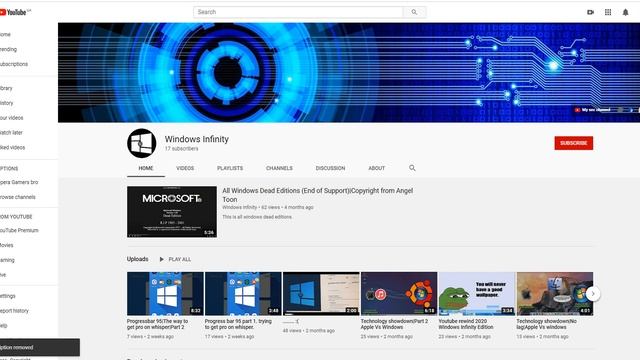Image resolution: width=640 pixels, height=360 pixels.
Task: Click the Windows Infinity channel avatar
Action: (x=142, y=143)
